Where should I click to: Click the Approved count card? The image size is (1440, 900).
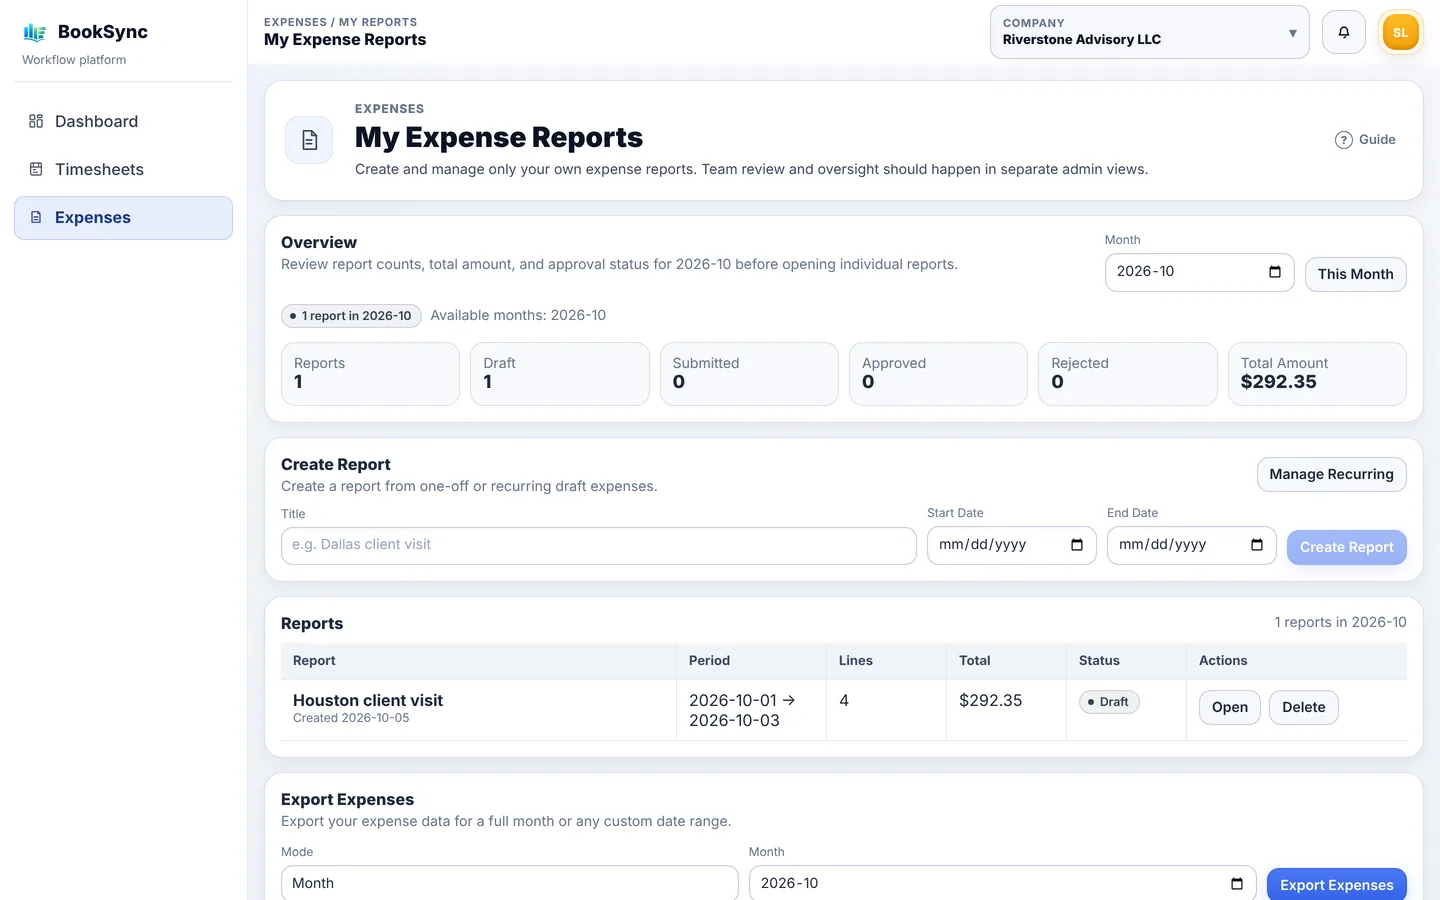point(938,374)
